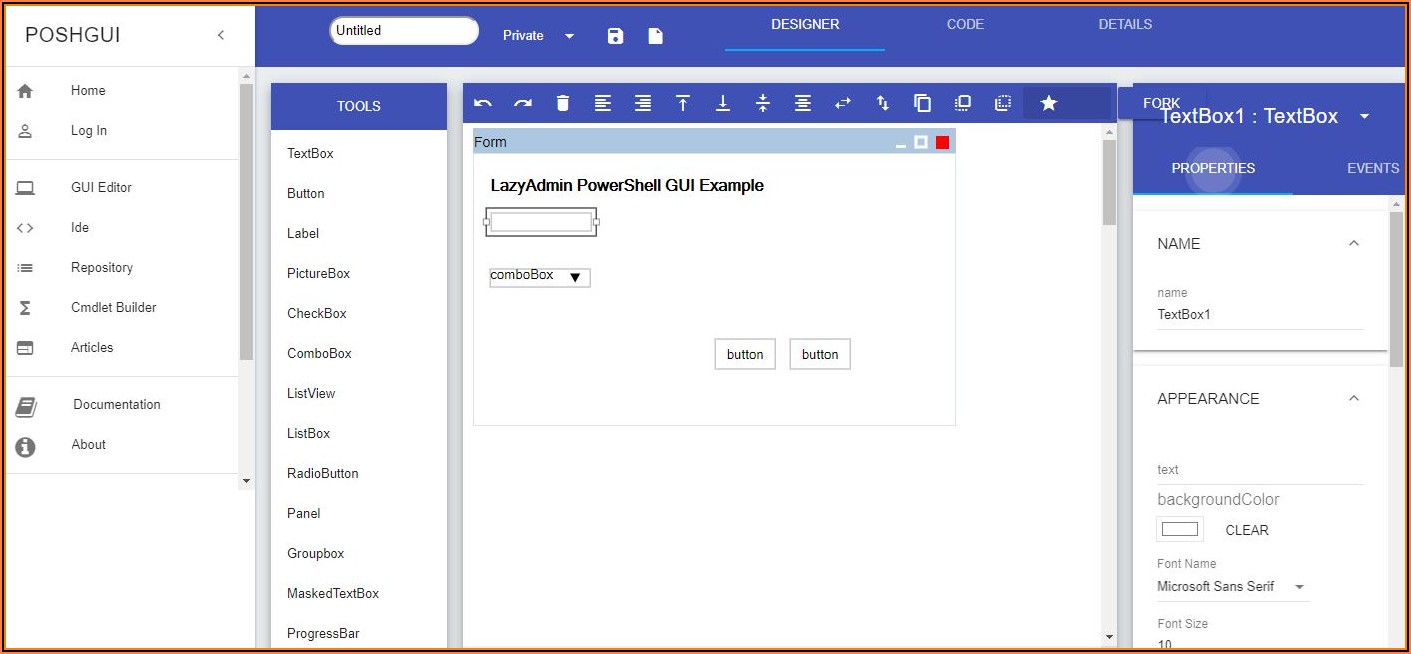This screenshot has height=654, width=1411.
Task: Open the TextBox1 control selector dropdown
Action: [1364, 117]
